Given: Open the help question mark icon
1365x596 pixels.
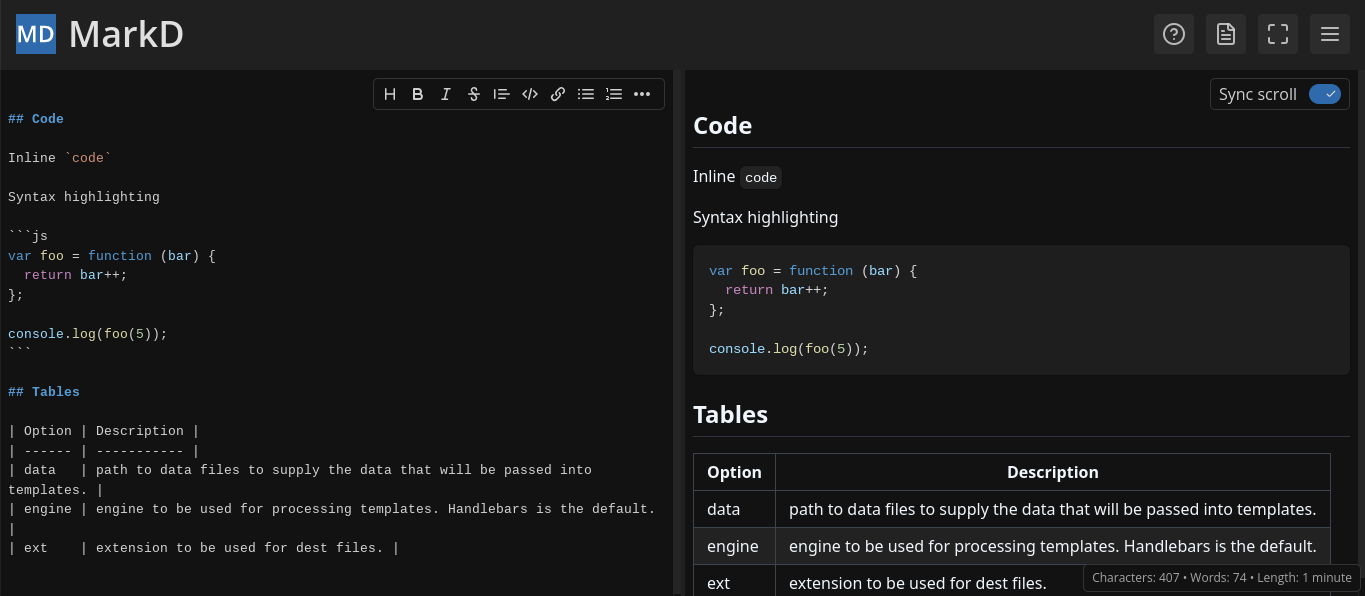Looking at the screenshot, I should pos(1174,34).
